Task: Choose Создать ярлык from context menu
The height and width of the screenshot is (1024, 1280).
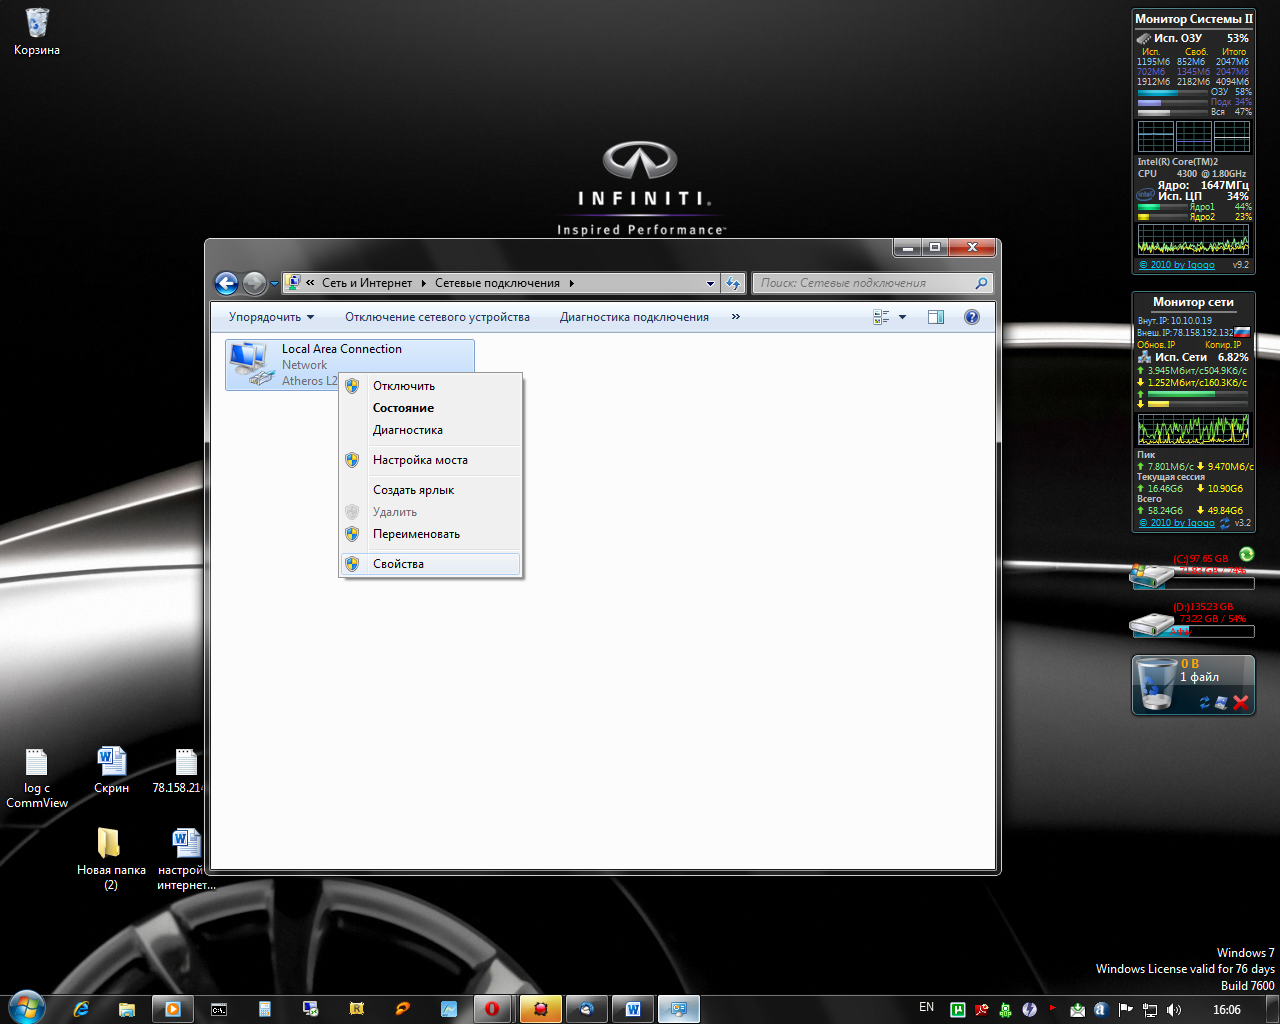Action: click(x=430, y=490)
